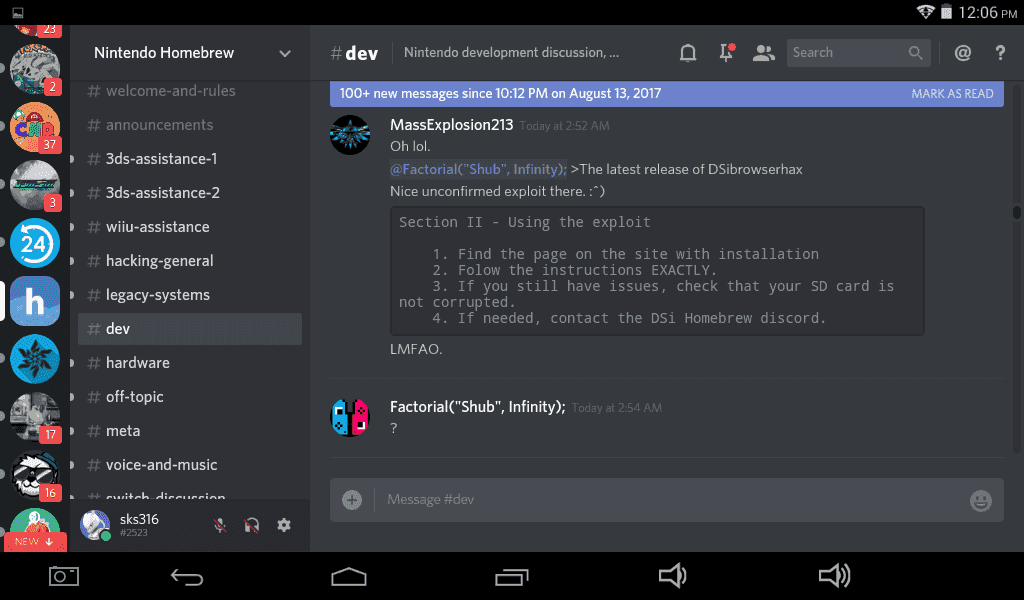Open emoji picker

[980, 501]
